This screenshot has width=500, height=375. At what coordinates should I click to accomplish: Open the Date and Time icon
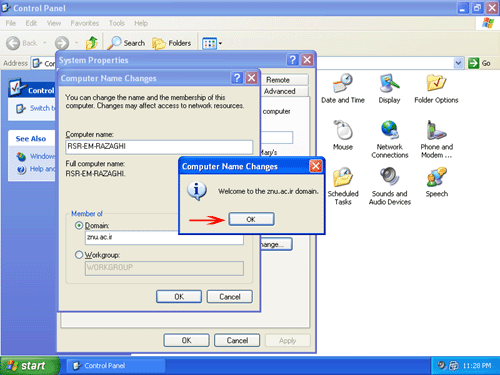coord(343,89)
